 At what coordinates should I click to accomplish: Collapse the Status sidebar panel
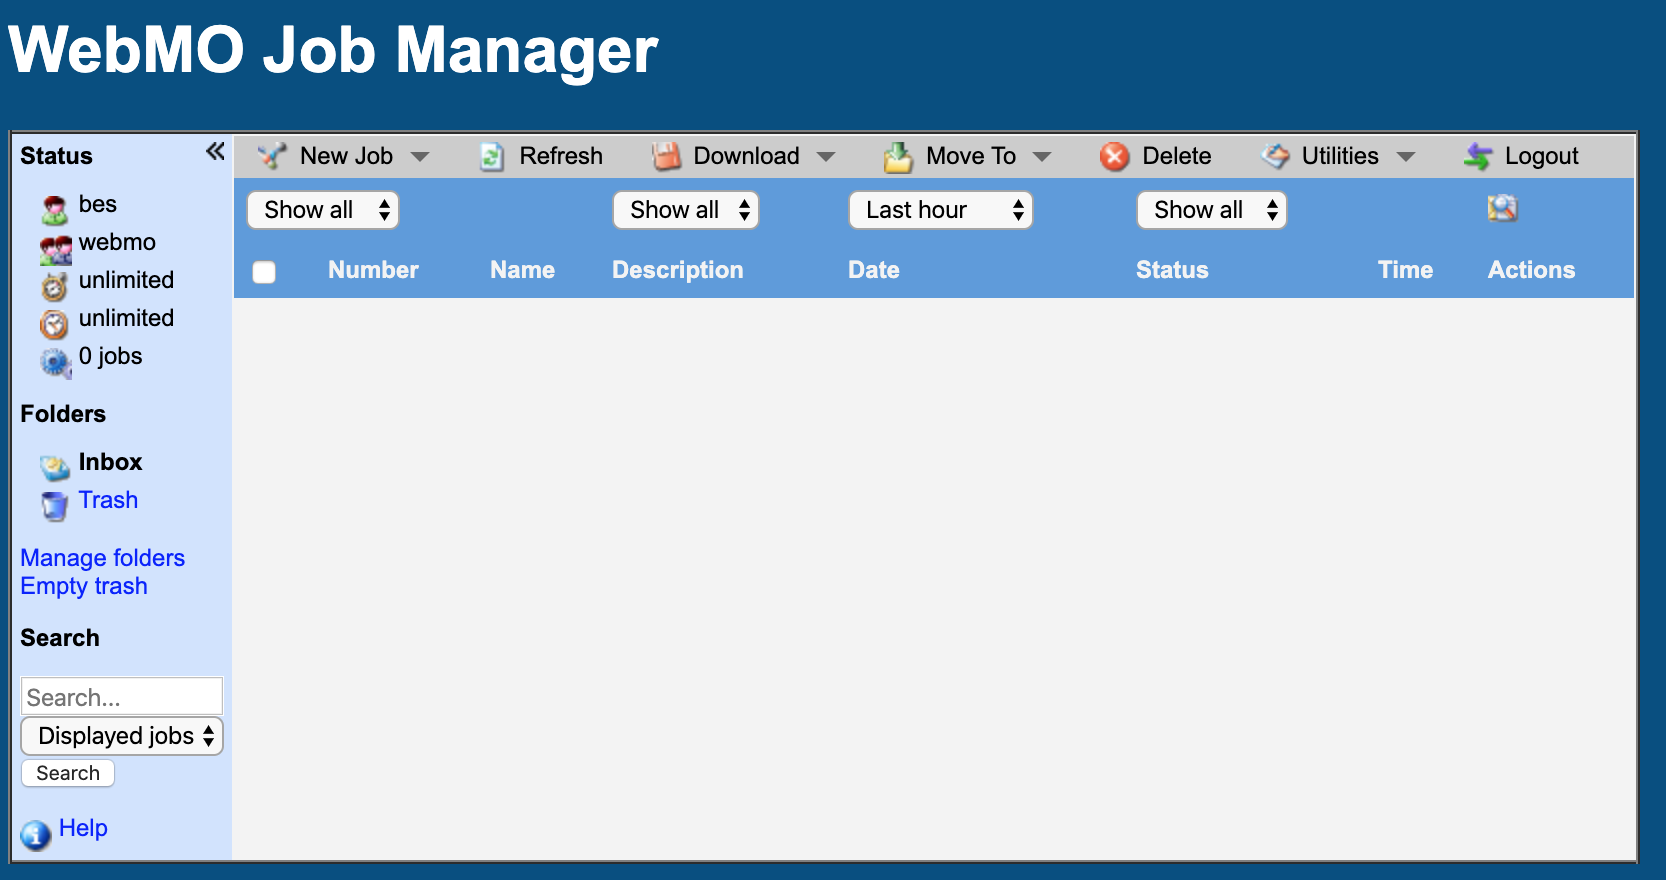tap(215, 152)
